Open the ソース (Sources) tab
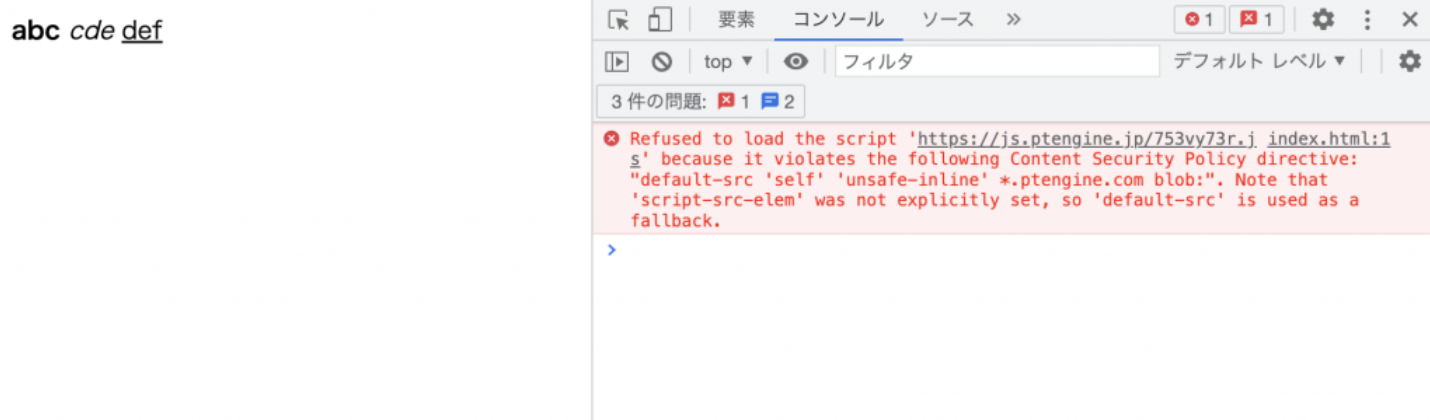Viewport: 1430px width, 420px height. pos(948,19)
